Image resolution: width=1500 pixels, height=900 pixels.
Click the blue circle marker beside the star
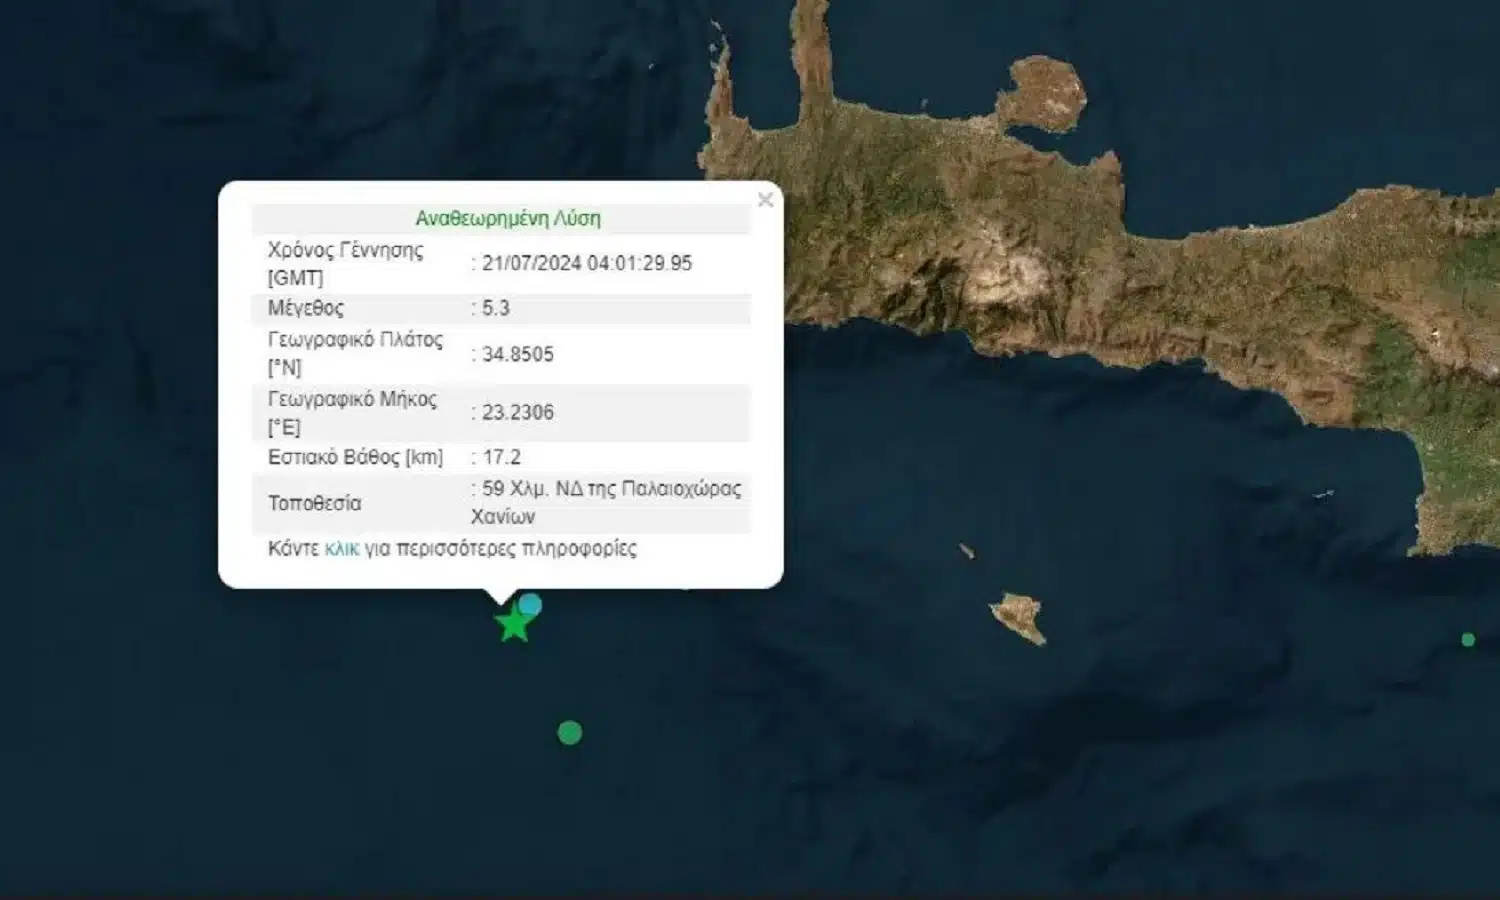click(x=530, y=604)
